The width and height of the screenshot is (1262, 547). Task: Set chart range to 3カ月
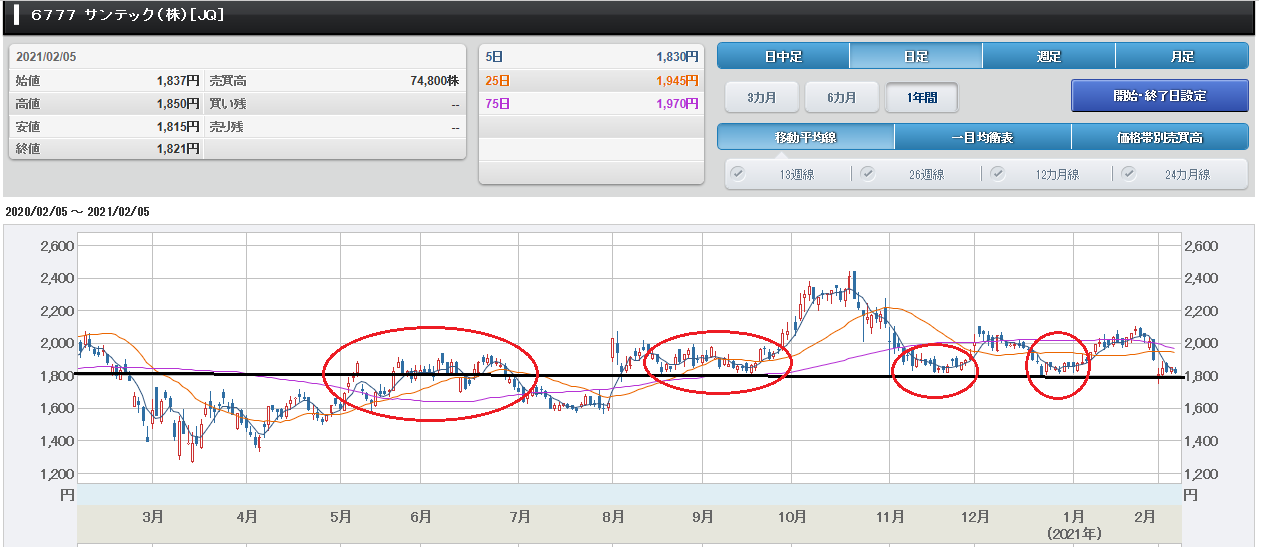(x=760, y=97)
